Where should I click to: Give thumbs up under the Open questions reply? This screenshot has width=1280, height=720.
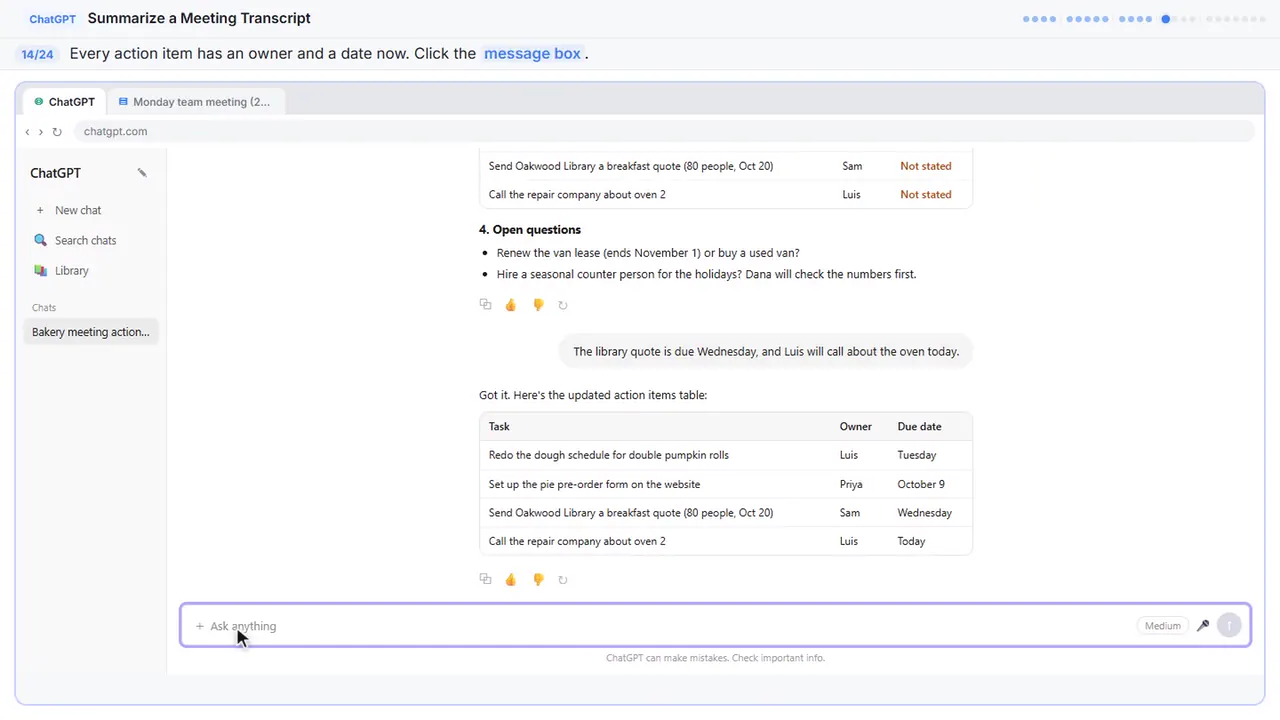[511, 305]
